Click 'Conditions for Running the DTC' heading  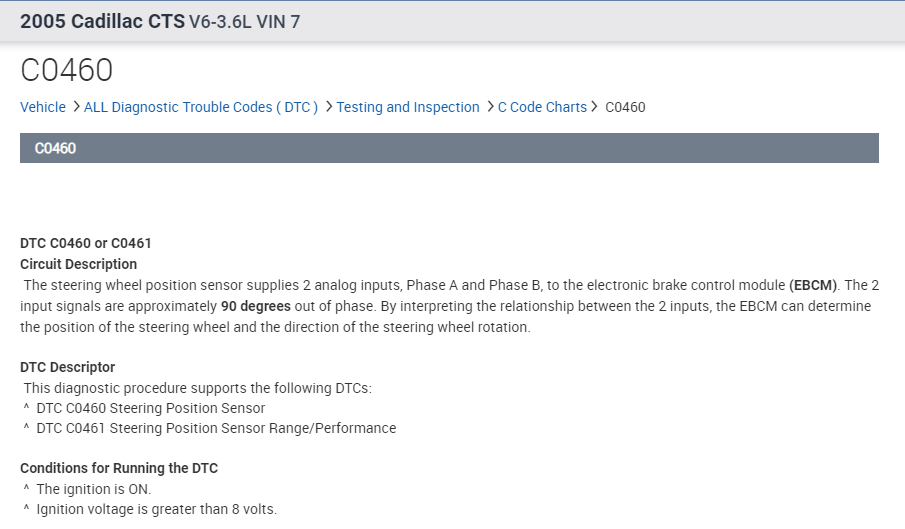click(x=118, y=468)
